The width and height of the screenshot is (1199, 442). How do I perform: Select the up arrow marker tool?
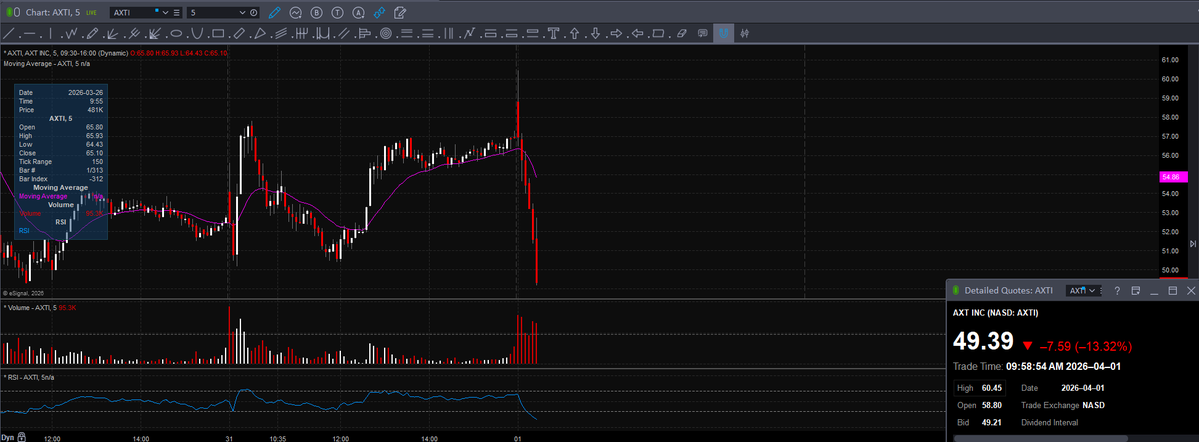click(x=574, y=34)
